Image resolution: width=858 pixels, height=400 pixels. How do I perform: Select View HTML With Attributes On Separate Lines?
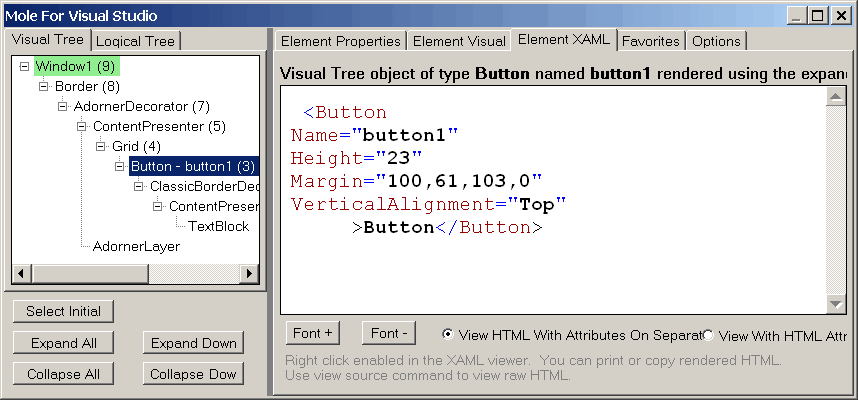(573, 335)
